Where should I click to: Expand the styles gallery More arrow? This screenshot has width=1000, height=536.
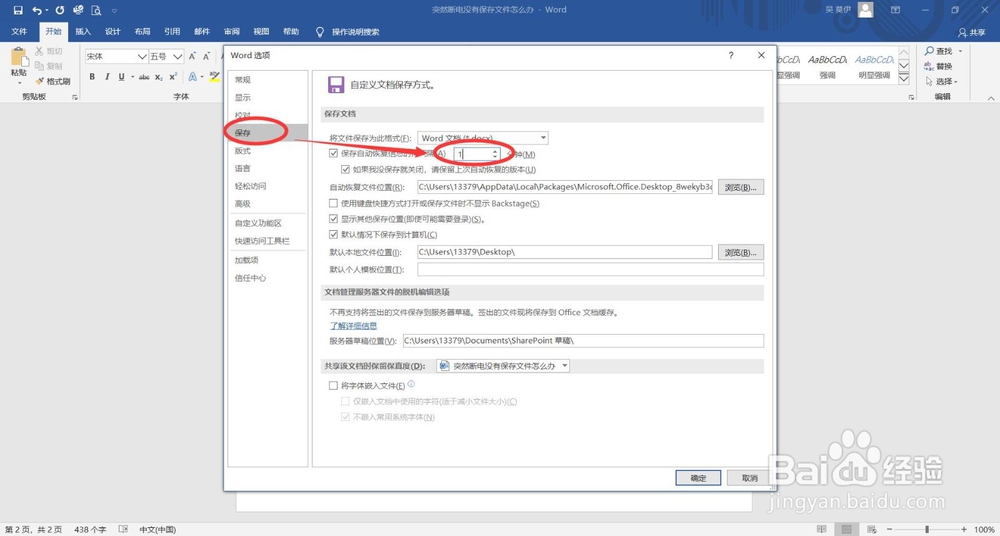[x=904, y=79]
